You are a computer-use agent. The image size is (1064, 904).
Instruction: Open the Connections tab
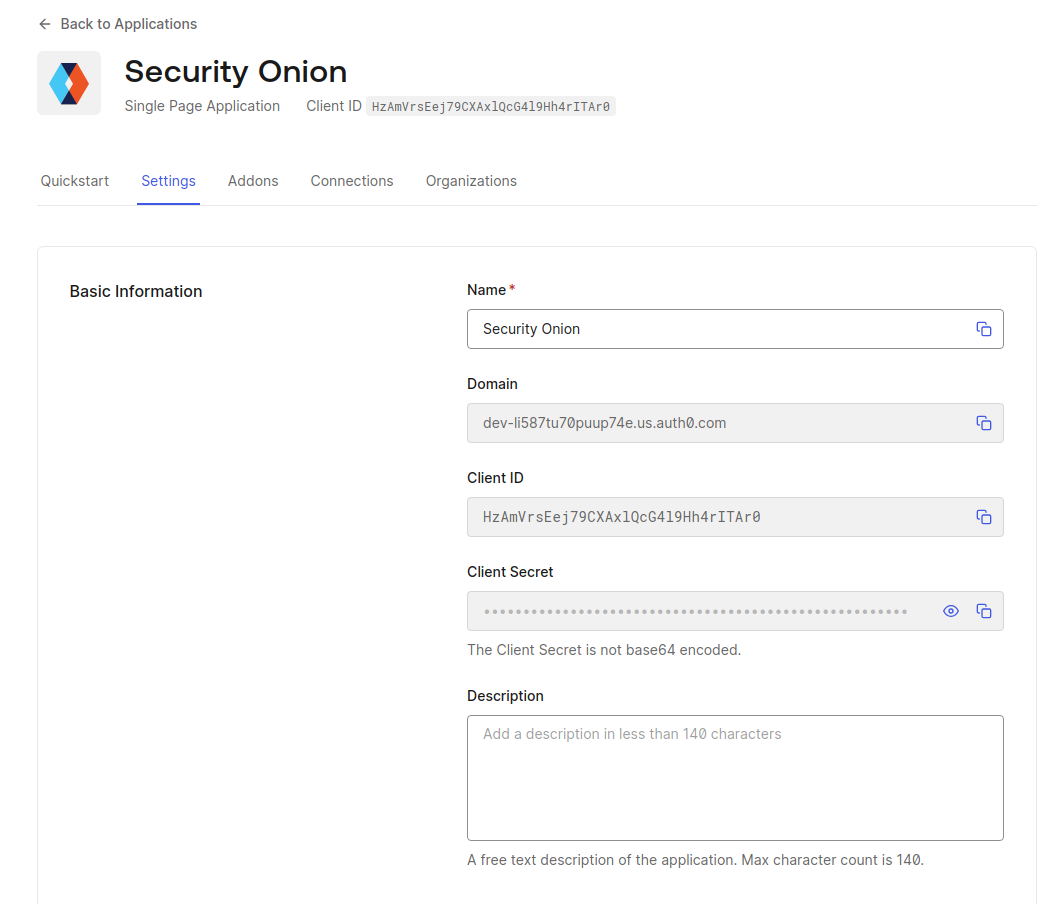click(352, 181)
